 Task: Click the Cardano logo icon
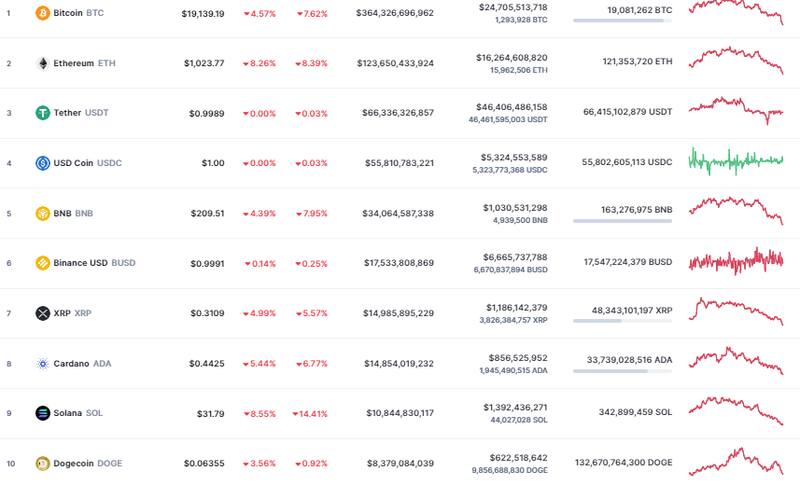pyautogui.click(x=42, y=363)
